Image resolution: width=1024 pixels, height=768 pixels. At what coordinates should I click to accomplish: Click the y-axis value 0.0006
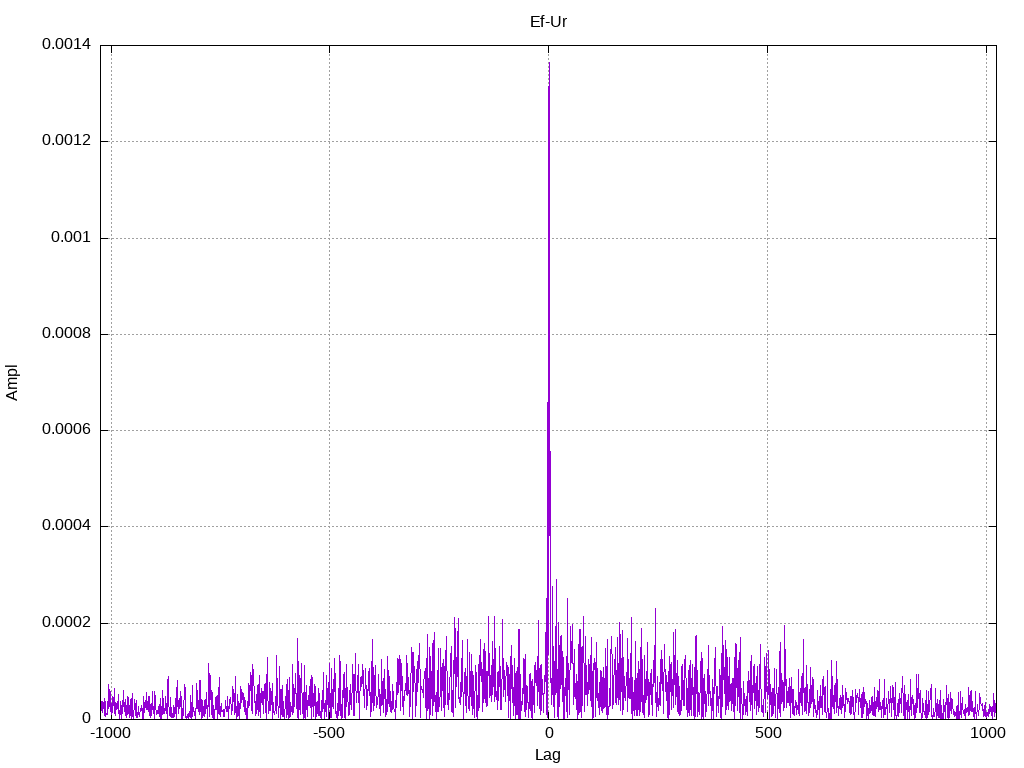(66, 429)
